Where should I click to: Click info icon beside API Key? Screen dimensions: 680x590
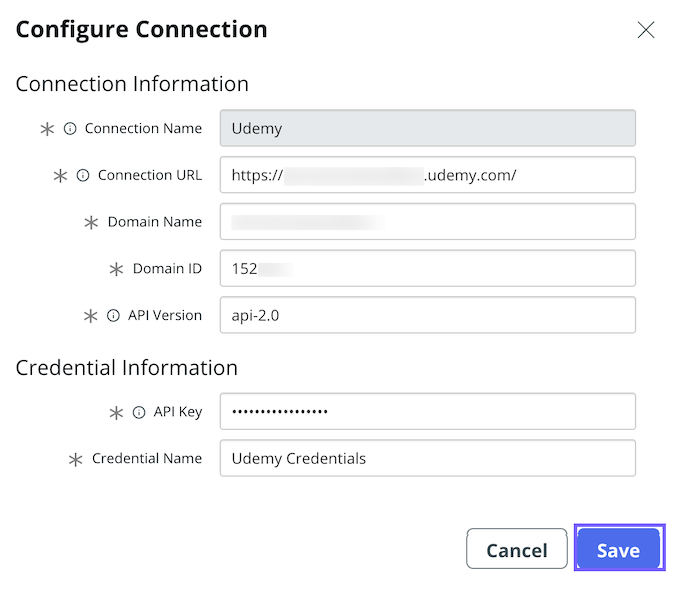click(139, 412)
